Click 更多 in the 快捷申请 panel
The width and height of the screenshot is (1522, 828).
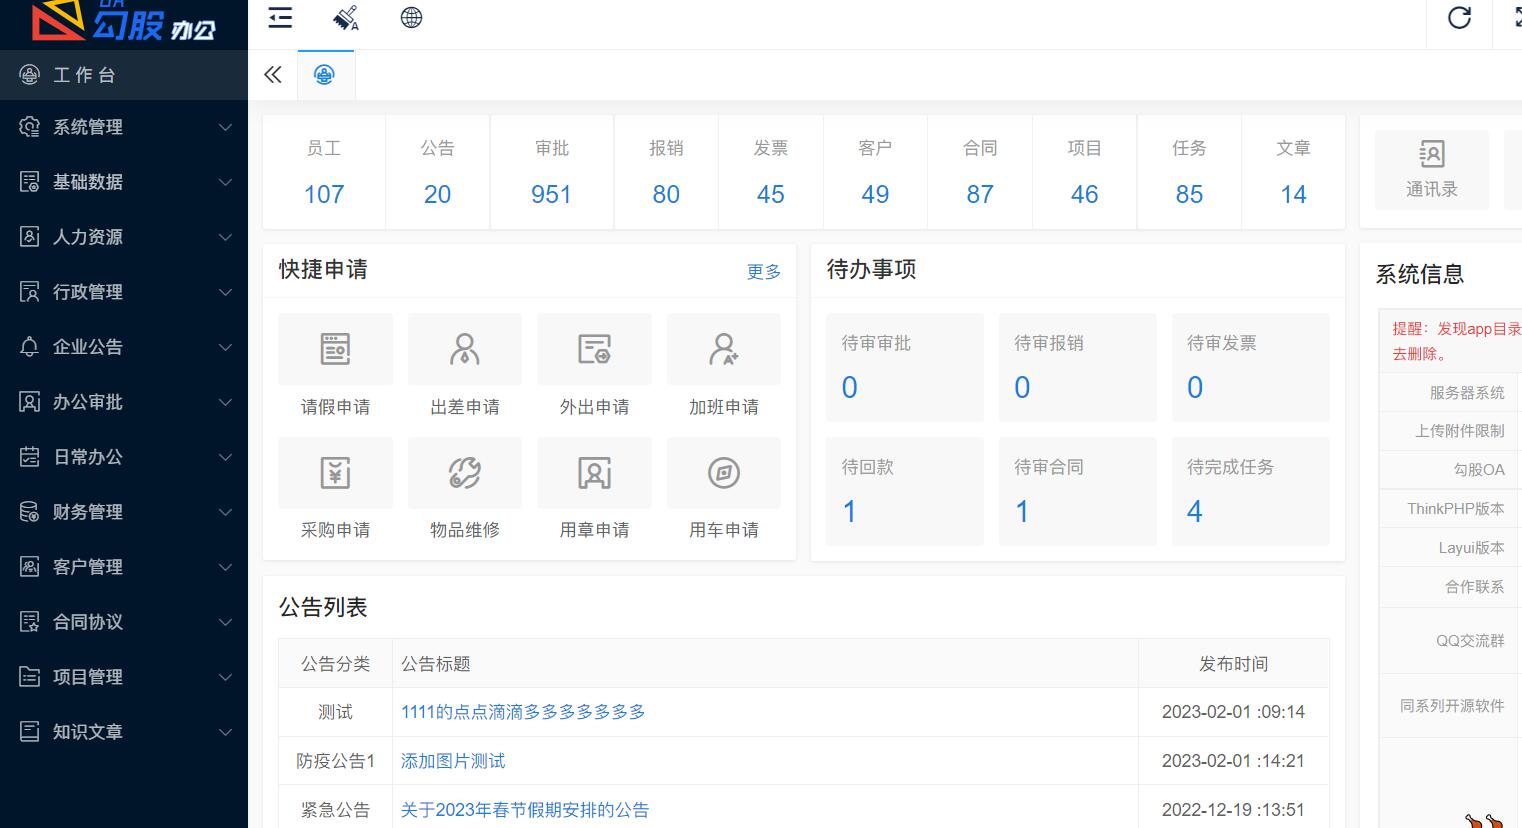tap(763, 271)
